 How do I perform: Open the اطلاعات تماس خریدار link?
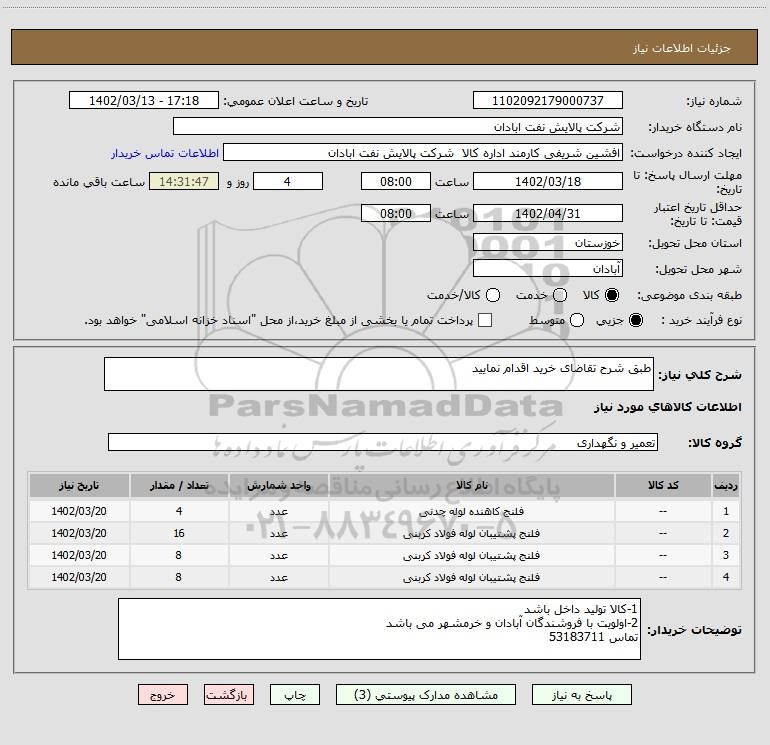tap(165, 153)
